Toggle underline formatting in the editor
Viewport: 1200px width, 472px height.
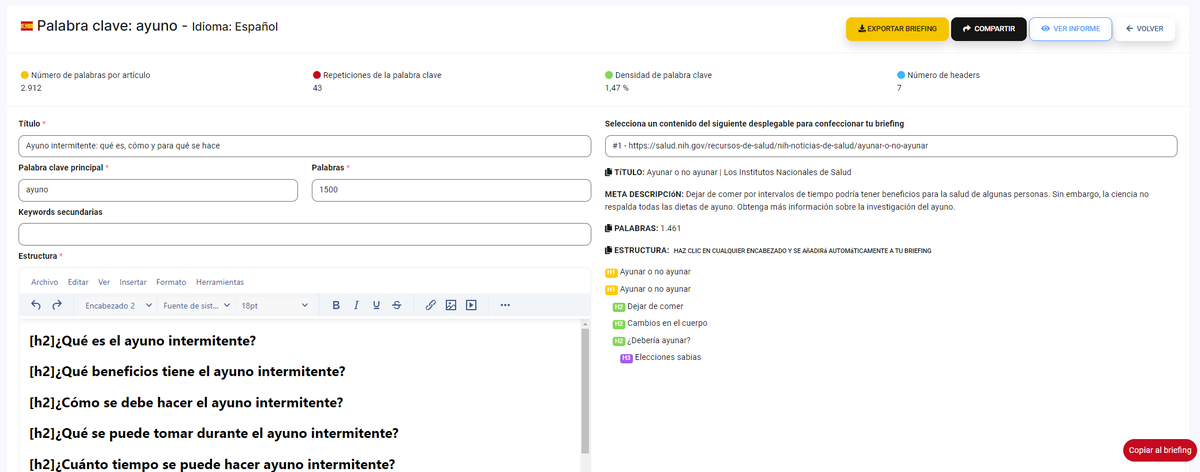click(376, 305)
